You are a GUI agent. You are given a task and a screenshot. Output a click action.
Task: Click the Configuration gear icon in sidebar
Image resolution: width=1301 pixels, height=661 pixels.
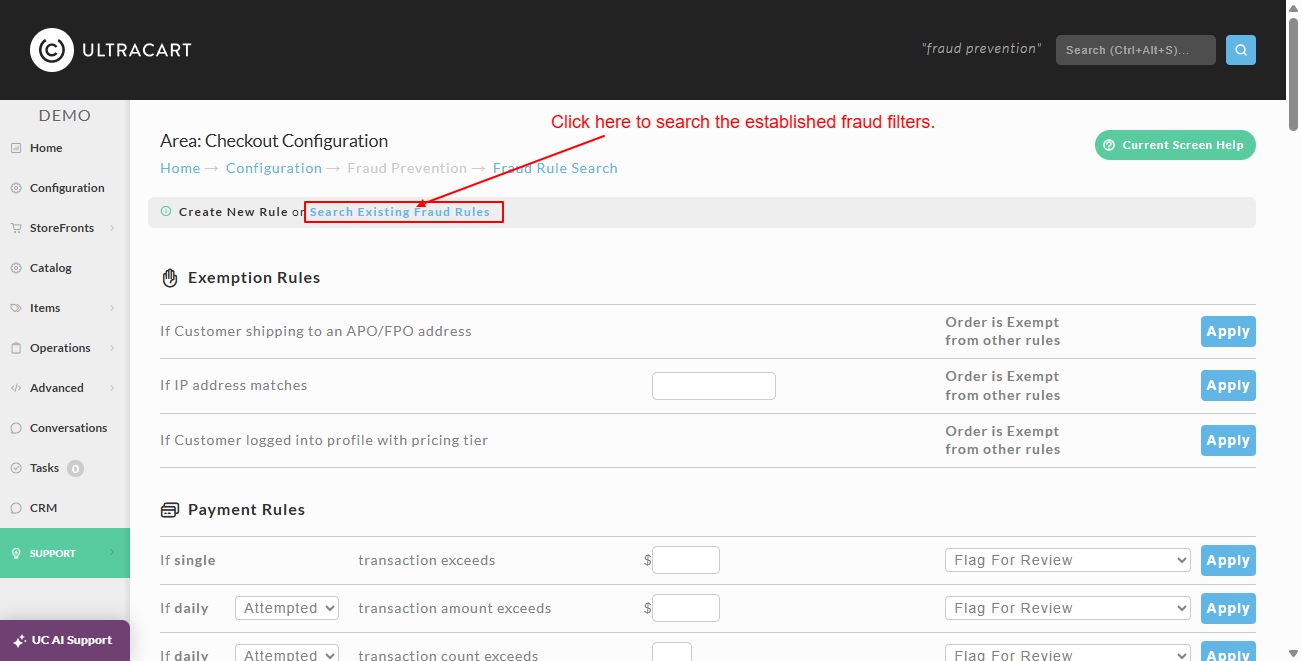click(x=16, y=188)
